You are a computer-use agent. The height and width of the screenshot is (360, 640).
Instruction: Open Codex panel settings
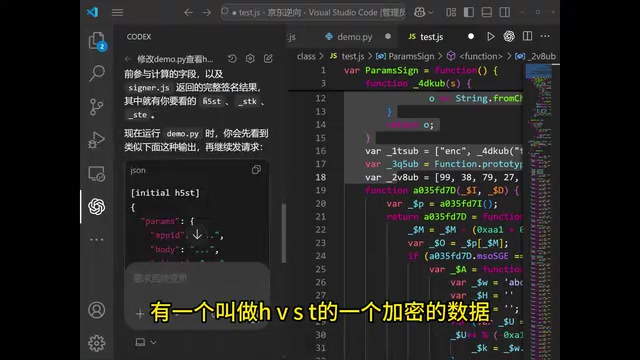pos(250,59)
